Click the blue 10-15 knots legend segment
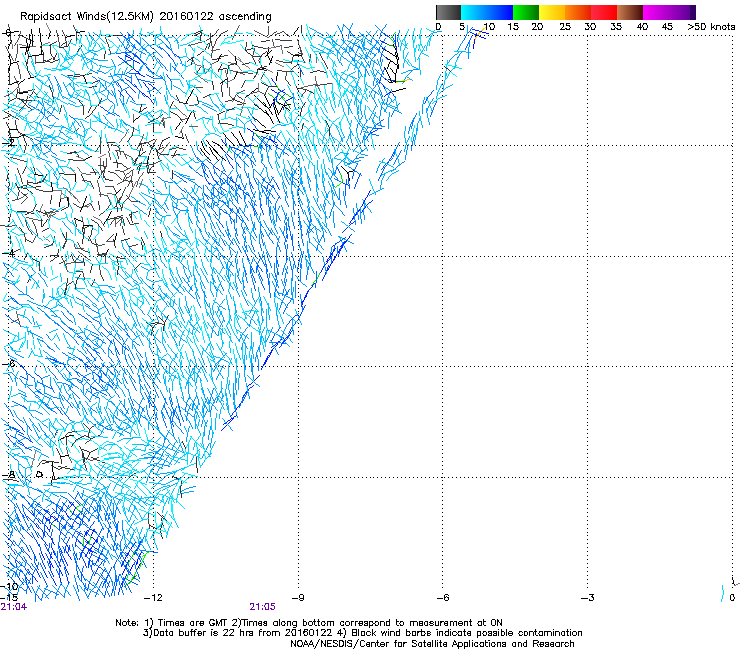740x650 pixels. click(500, 12)
